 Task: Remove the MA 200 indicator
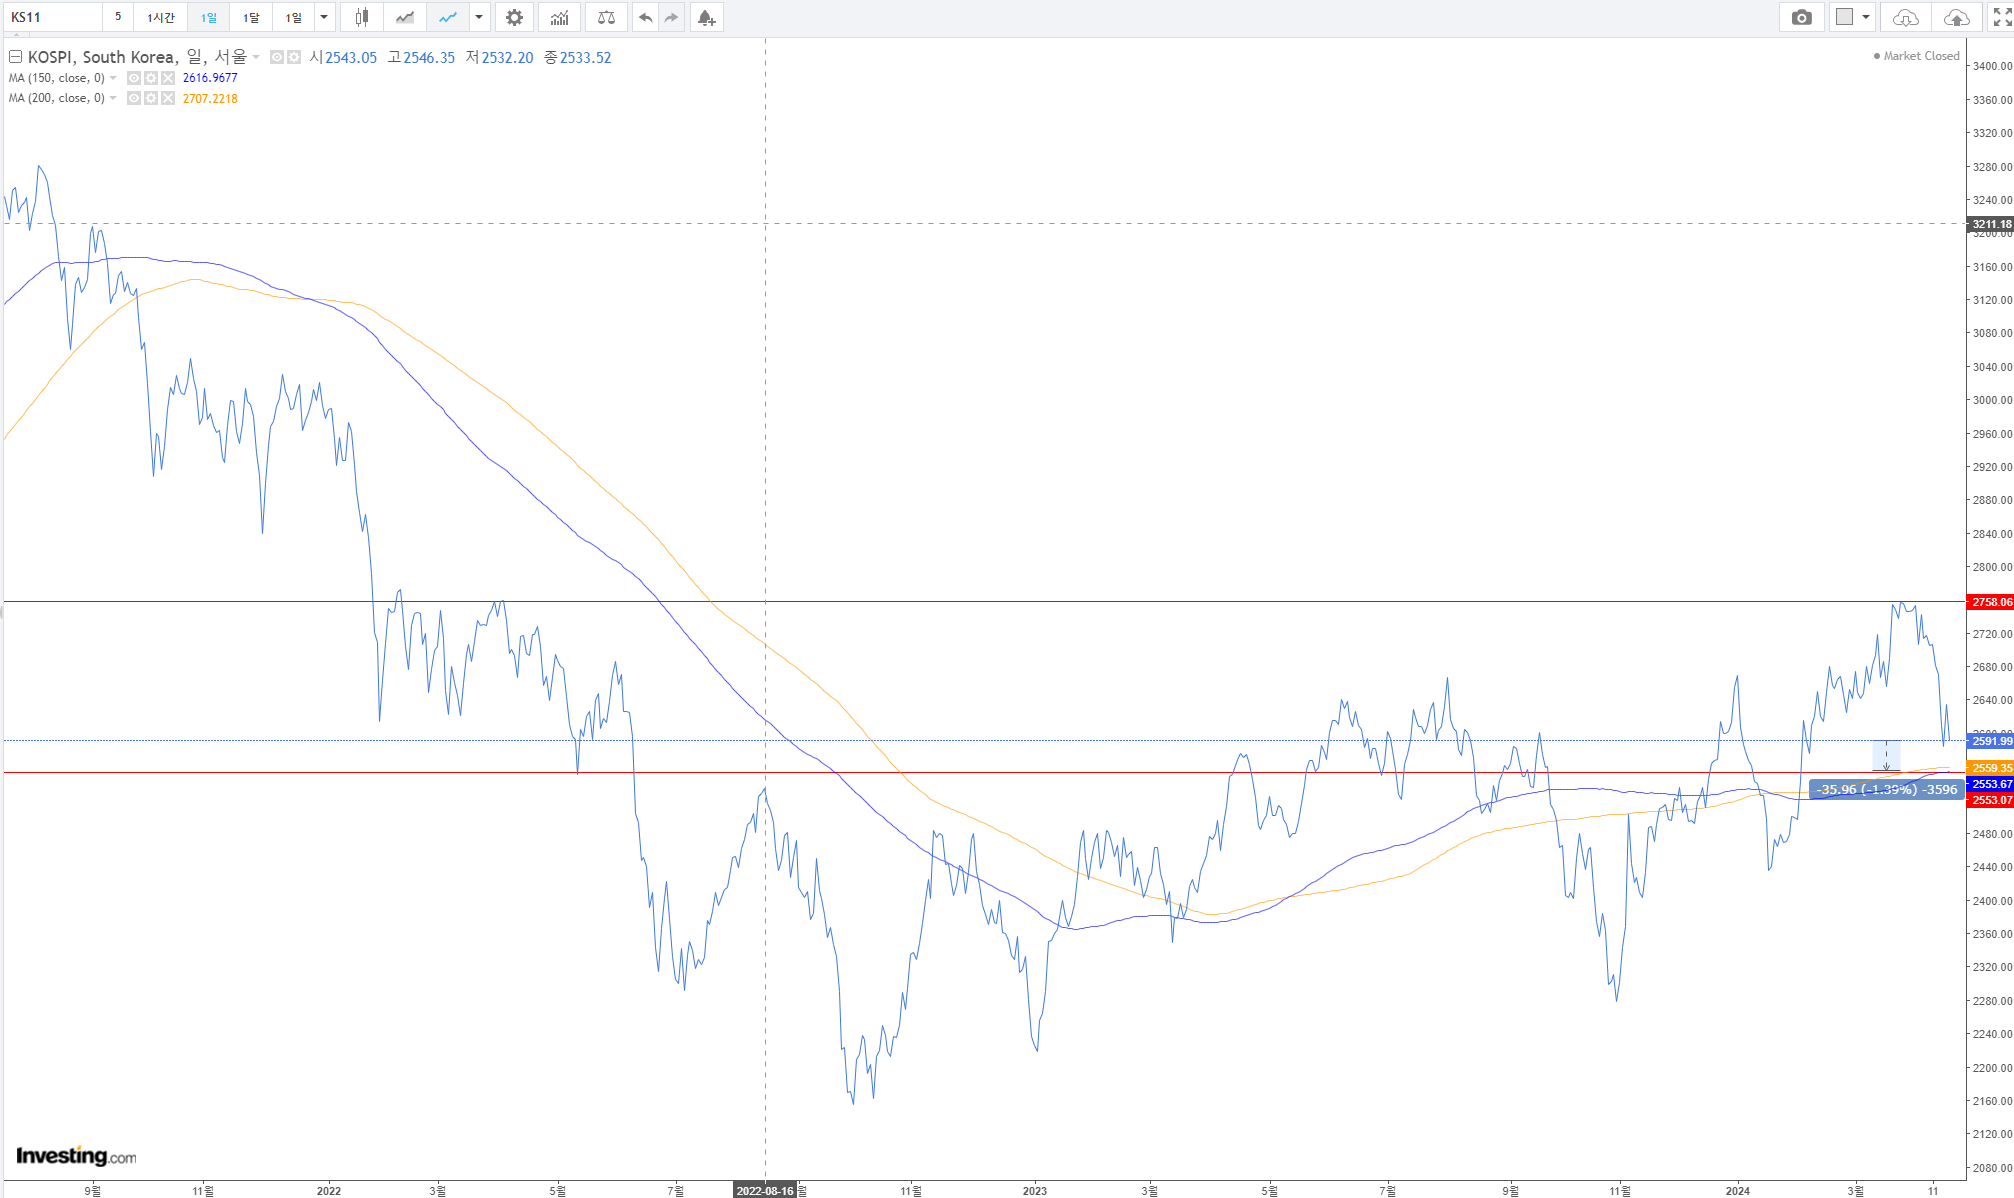tap(168, 98)
